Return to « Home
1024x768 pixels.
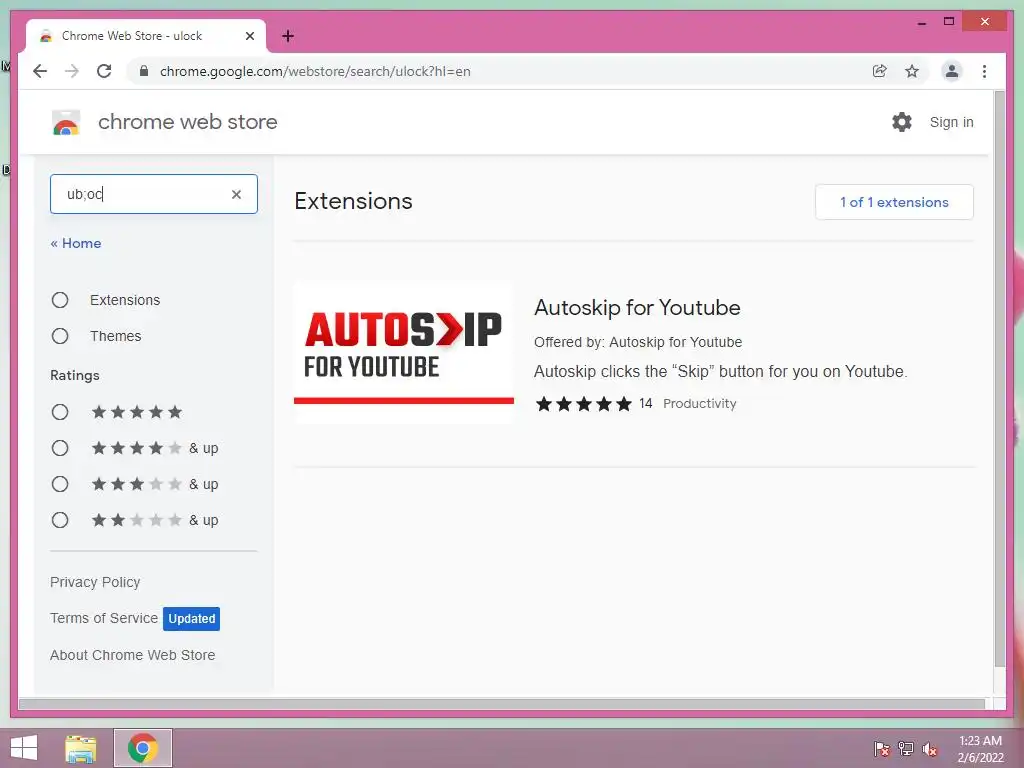76,243
